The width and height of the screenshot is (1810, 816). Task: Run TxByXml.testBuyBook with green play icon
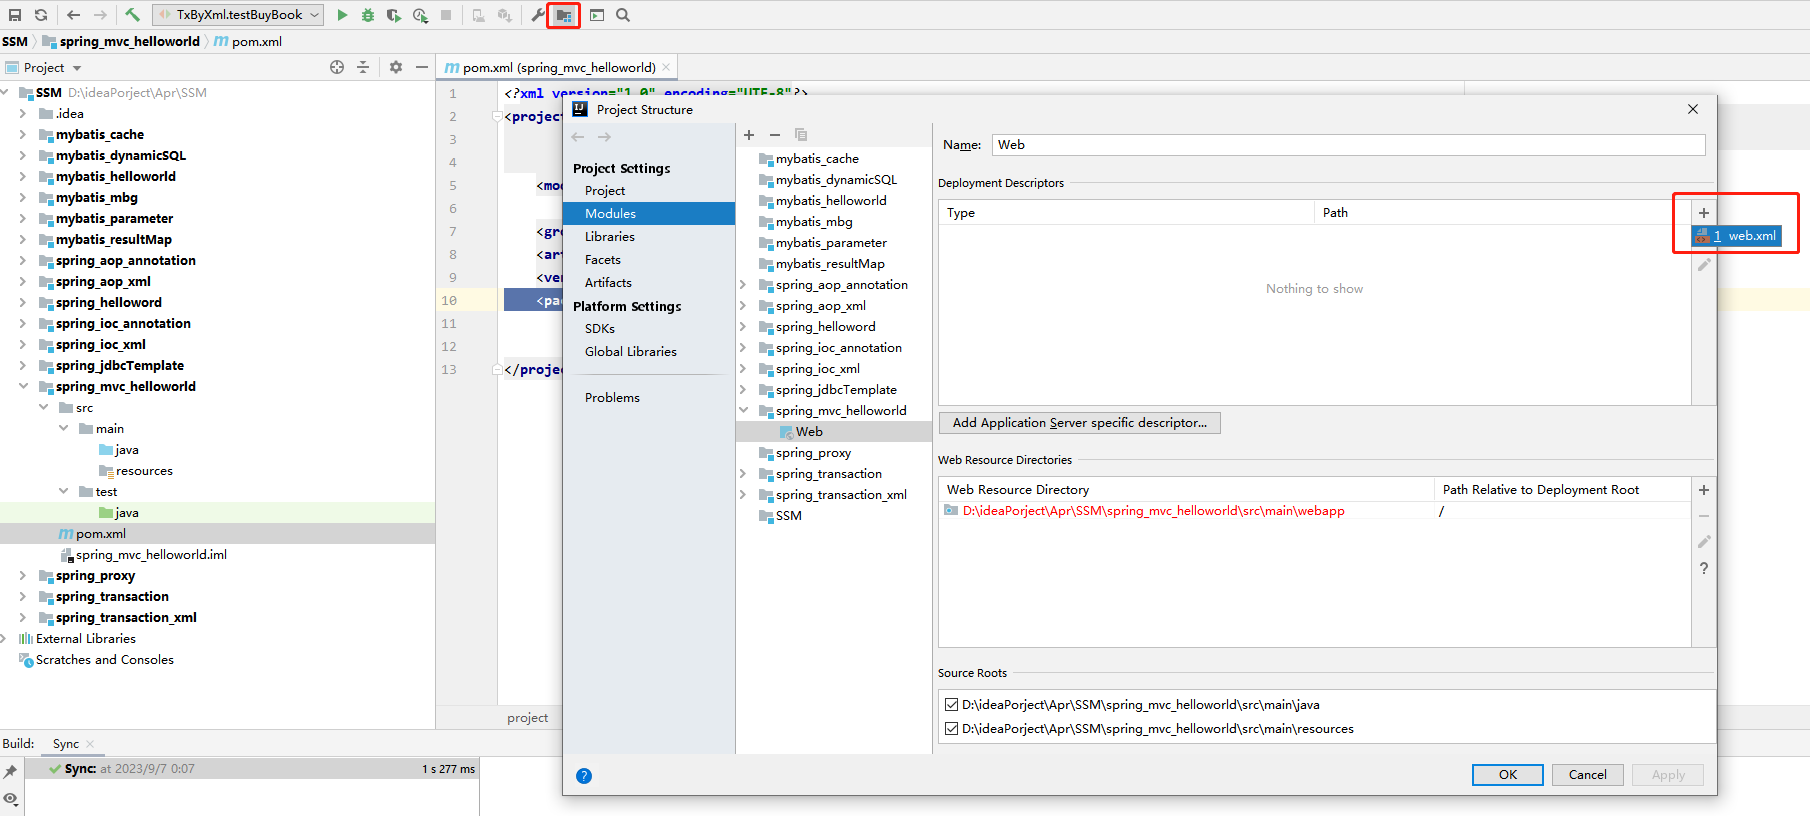click(342, 15)
